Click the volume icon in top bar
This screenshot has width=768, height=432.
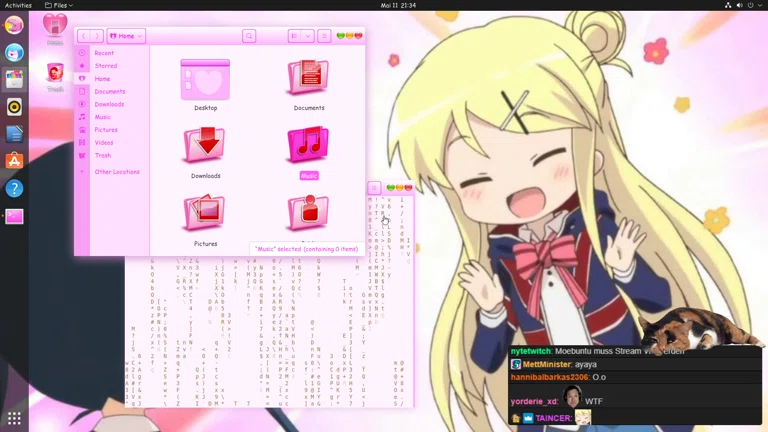(739, 5)
